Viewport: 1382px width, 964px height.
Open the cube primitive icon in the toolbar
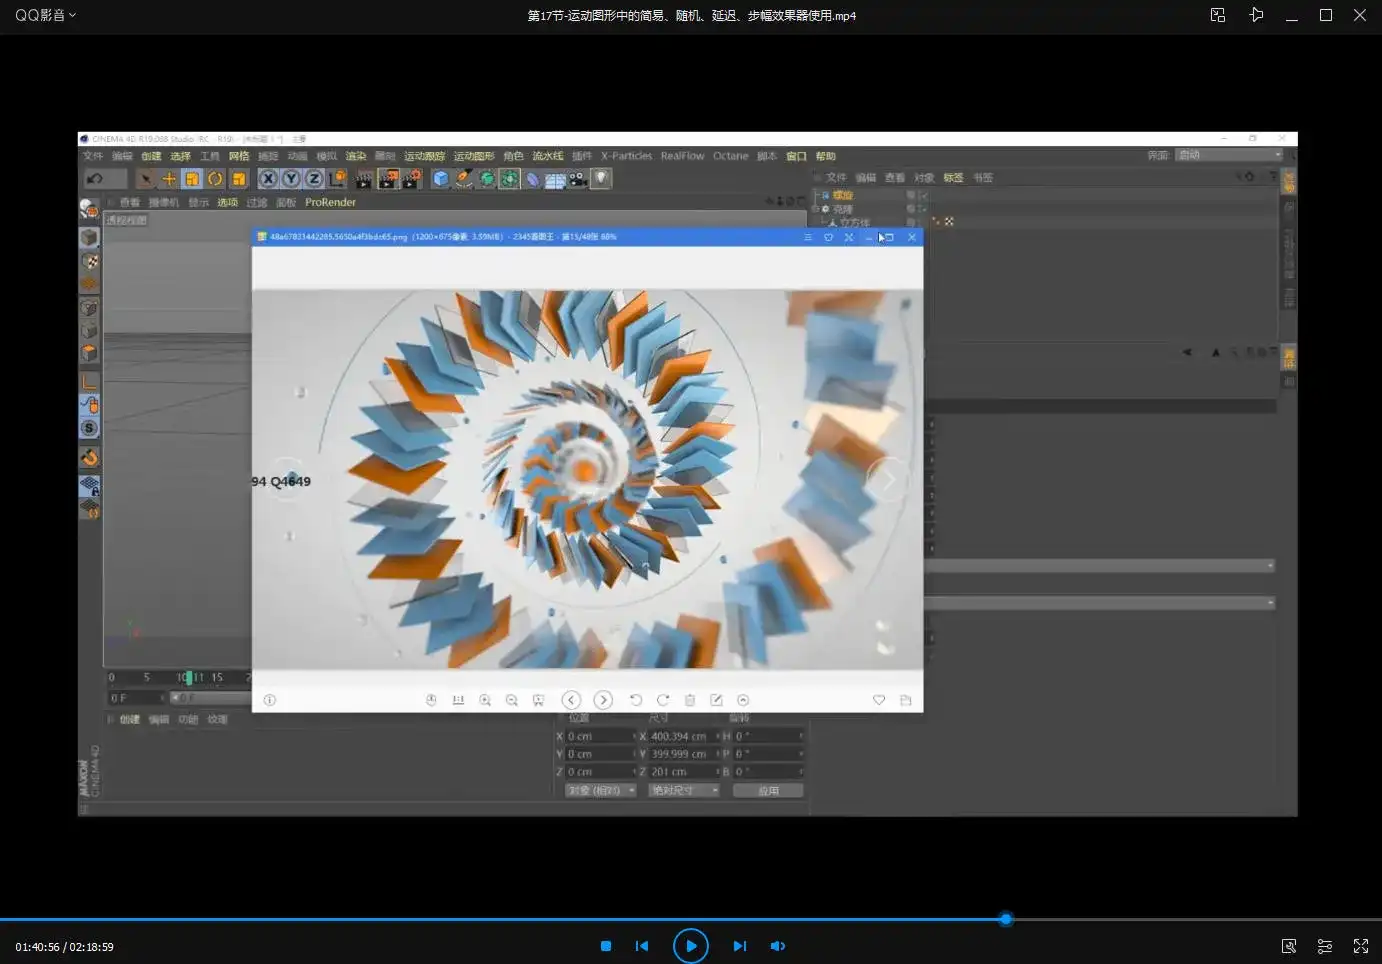440,178
